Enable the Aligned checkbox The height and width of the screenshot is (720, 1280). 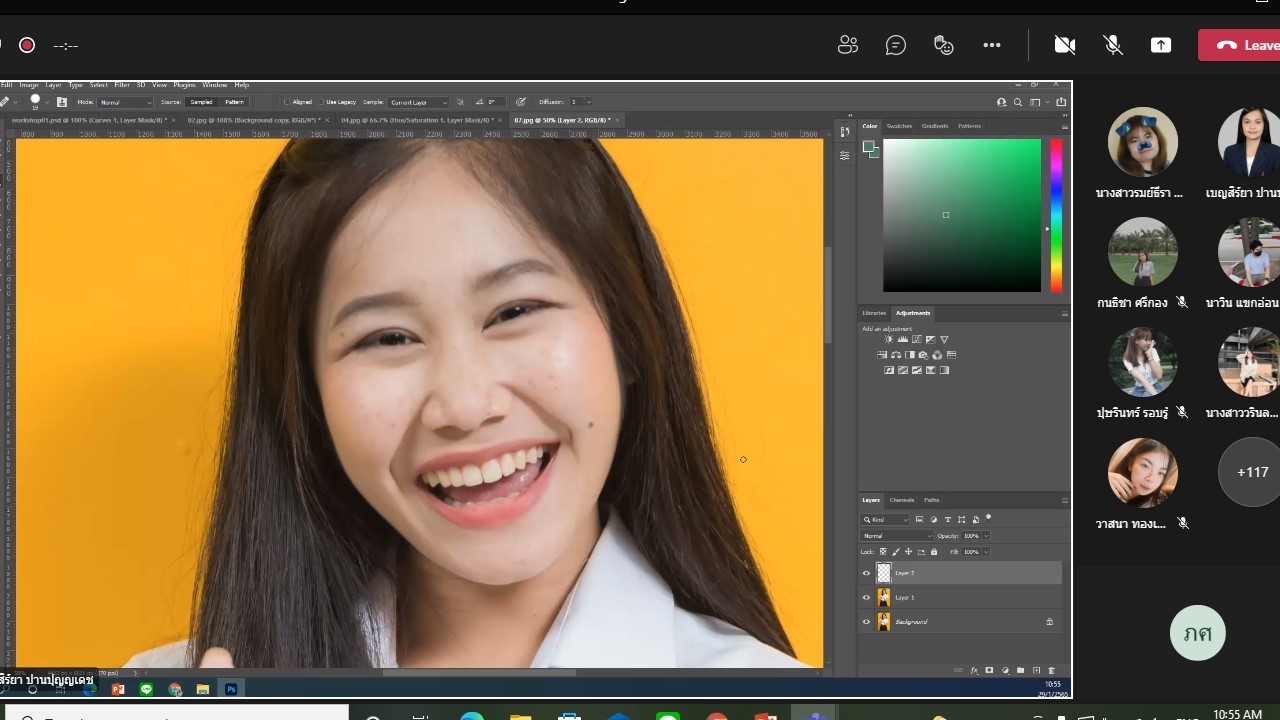[x=287, y=102]
